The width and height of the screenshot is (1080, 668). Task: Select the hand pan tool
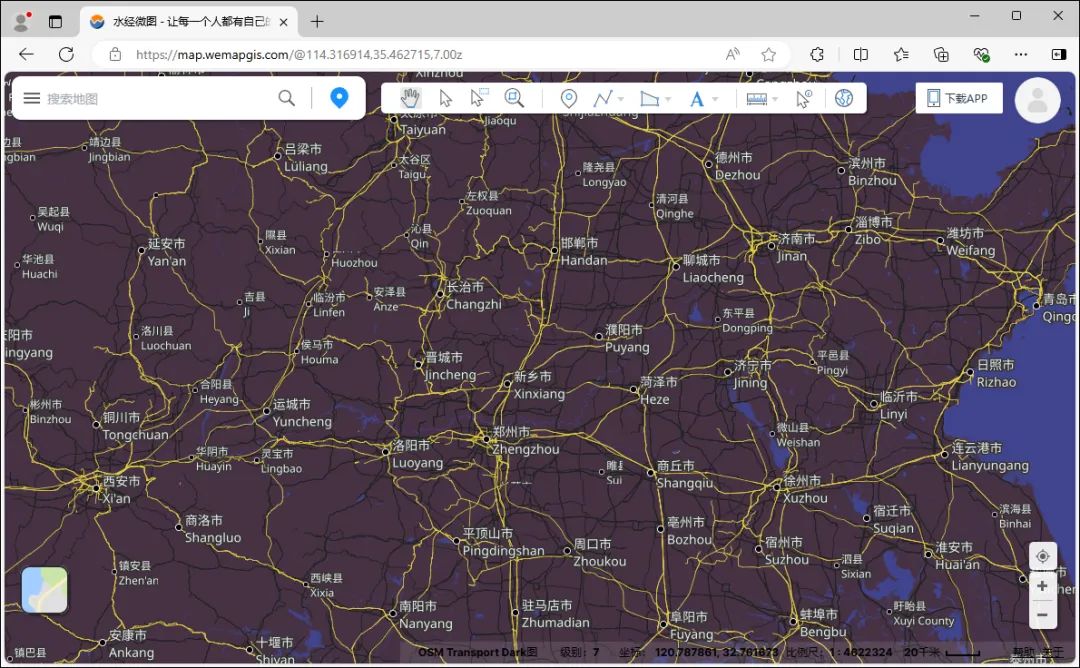tap(410, 98)
